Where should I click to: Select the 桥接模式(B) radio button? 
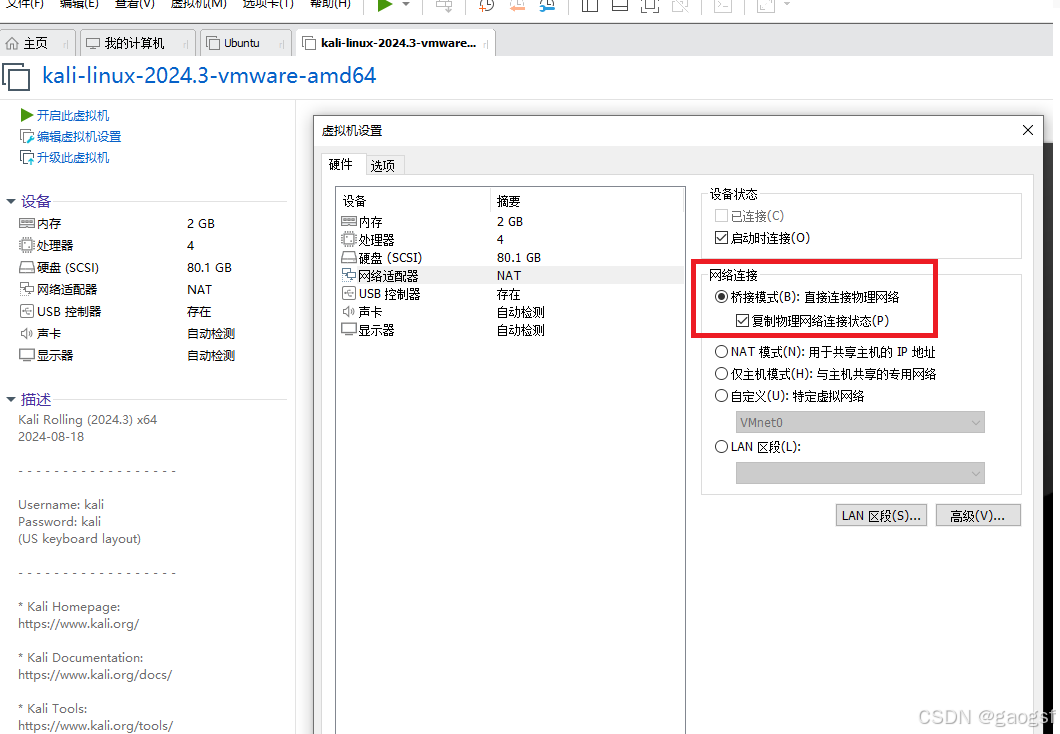(x=721, y=297)
